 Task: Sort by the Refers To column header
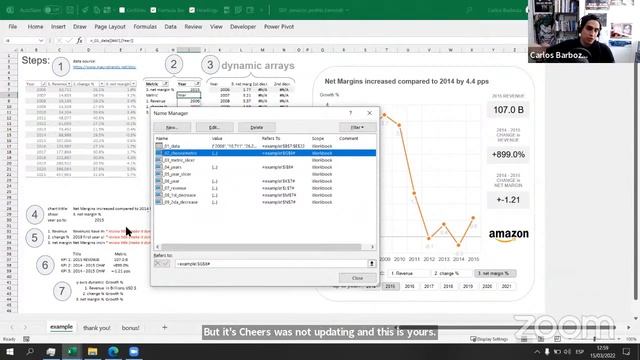tap(271, 138)
